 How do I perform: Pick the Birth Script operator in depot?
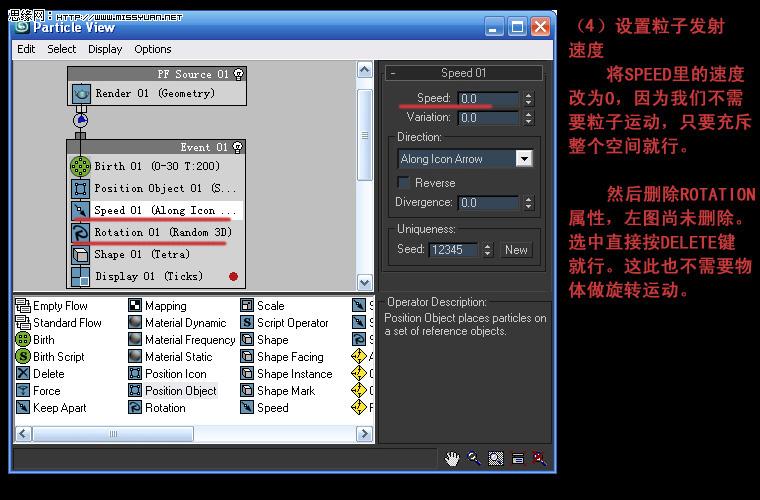50,357
